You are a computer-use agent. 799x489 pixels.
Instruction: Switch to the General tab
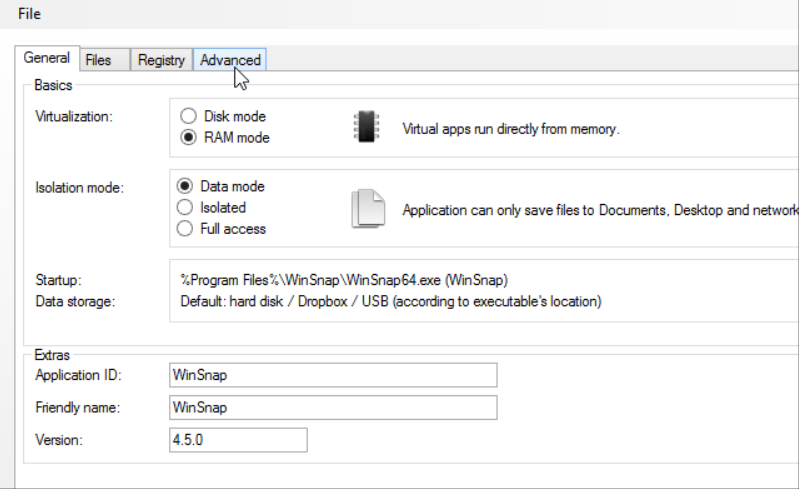tap(46, 59)
